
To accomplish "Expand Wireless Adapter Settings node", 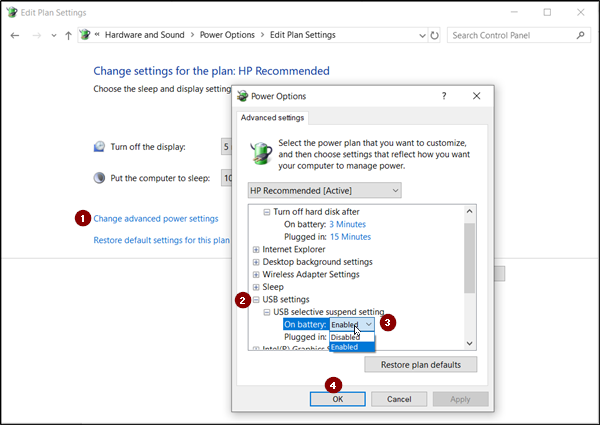I will [256, 275].
